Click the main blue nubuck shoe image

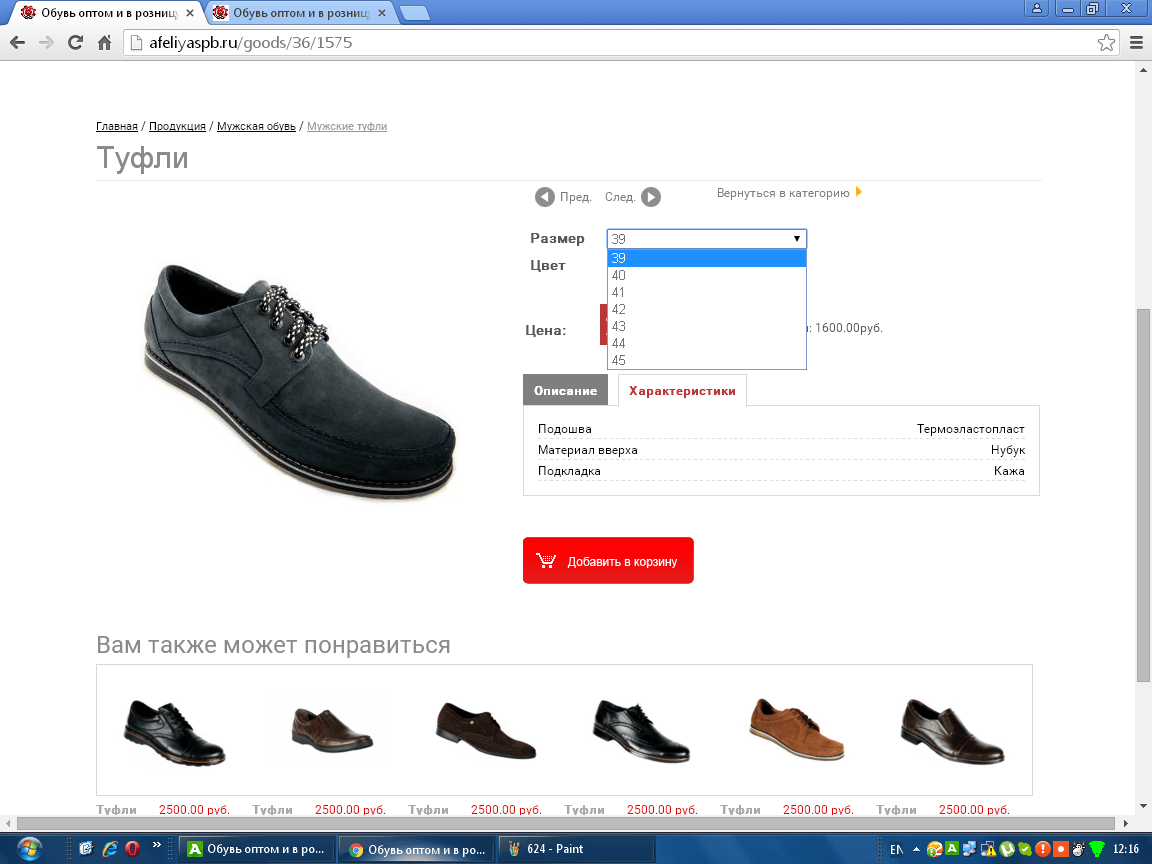(x=299, y=381)
